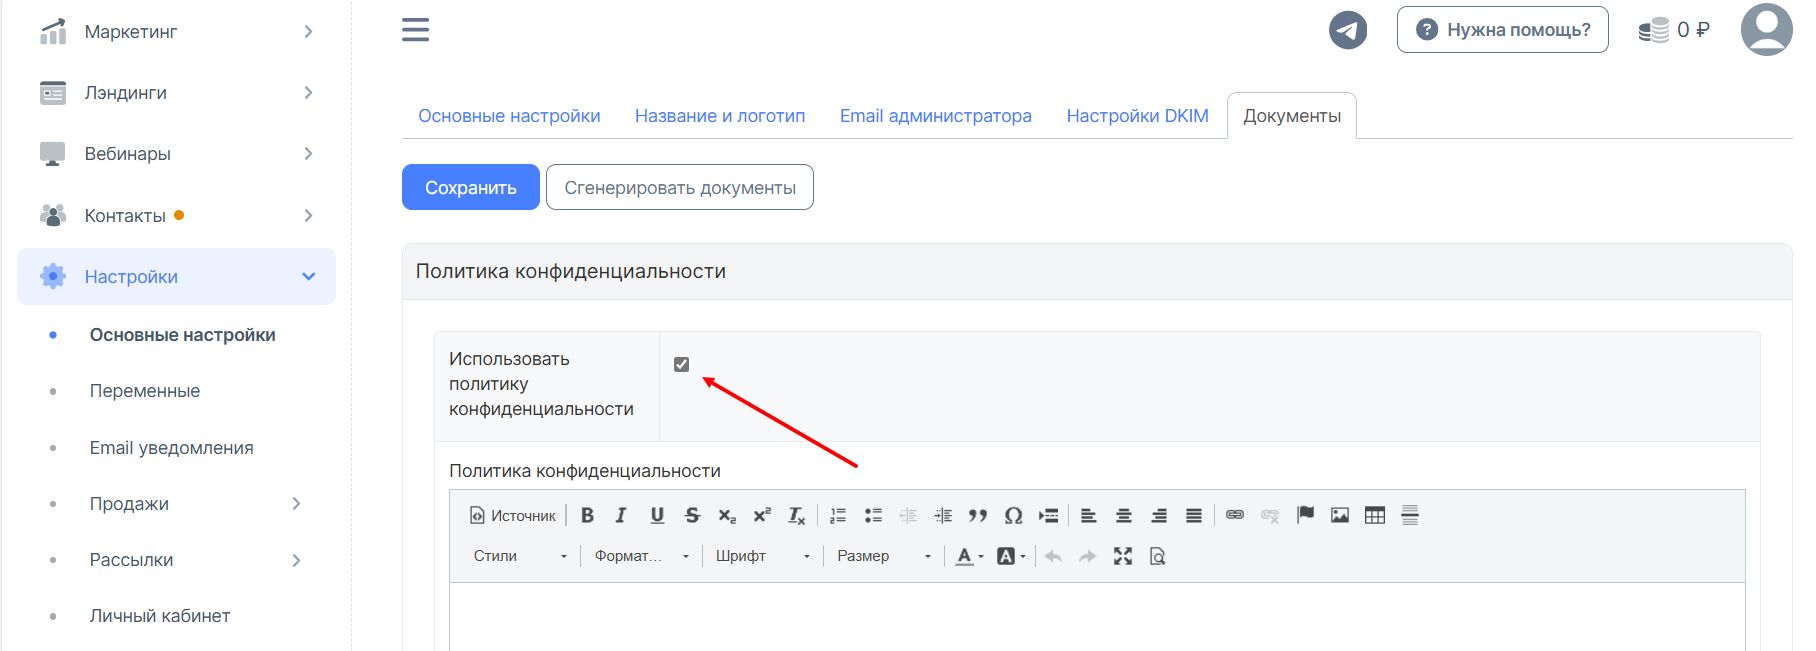Screen dimensions: 1816x651
Task: Open the Шрифт font dropdown
Action: click(x=762, y=556)
